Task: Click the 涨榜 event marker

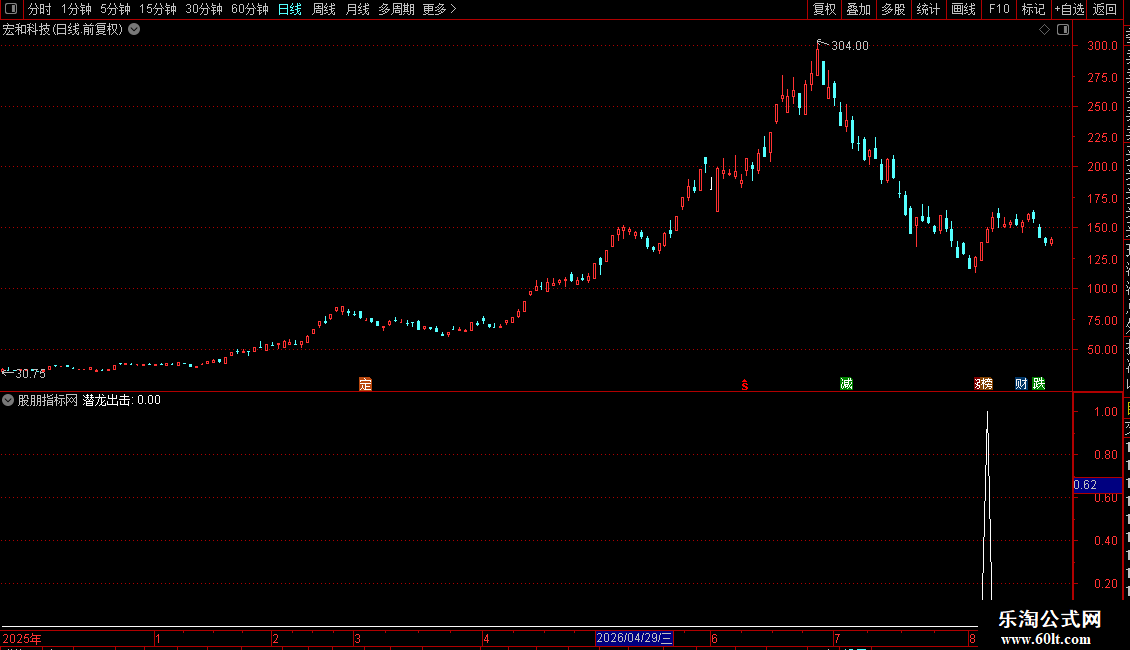Action: click(984, 383)
